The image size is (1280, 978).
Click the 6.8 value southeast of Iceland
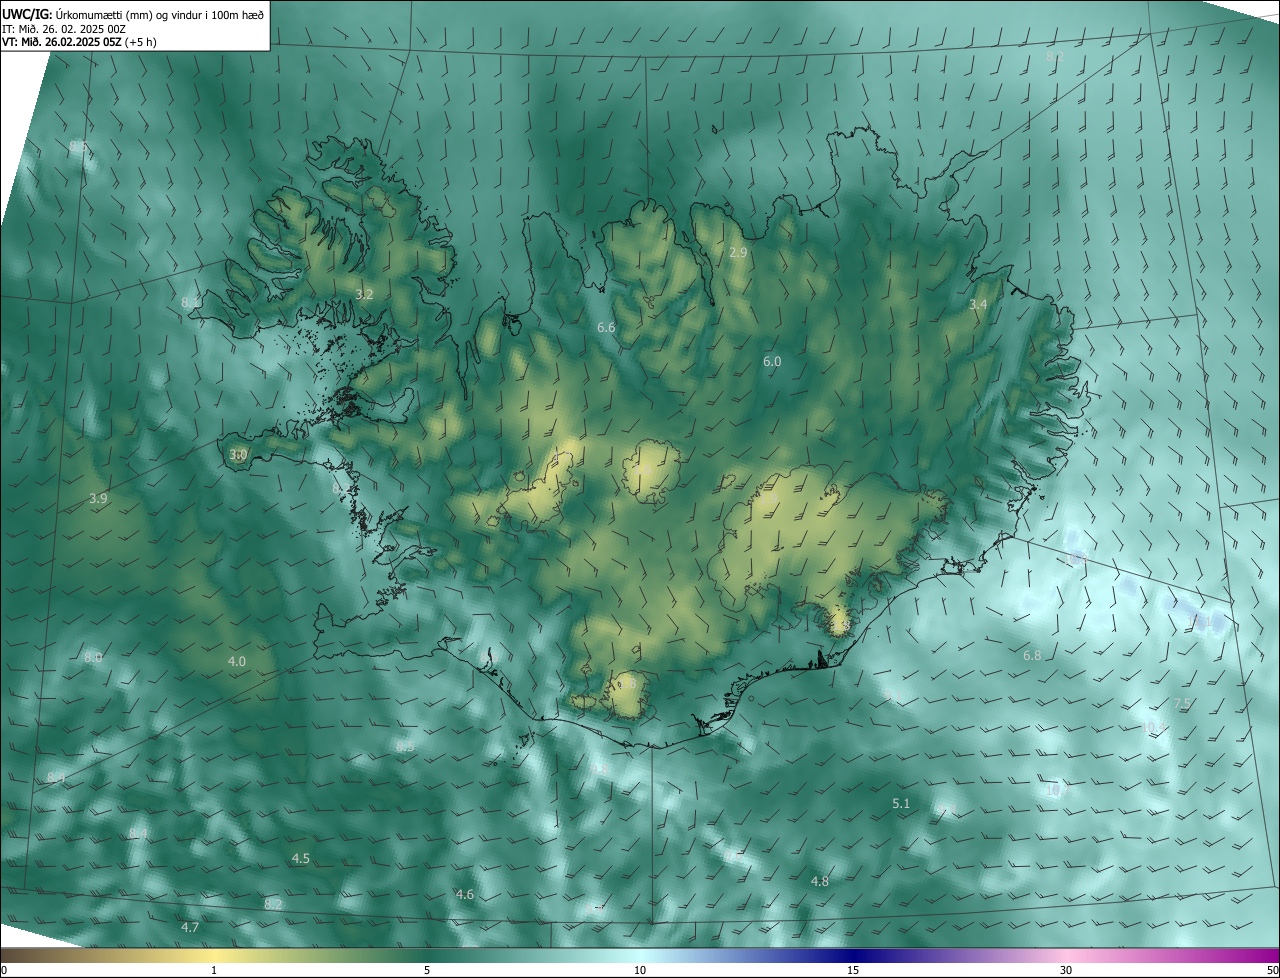[1032, 655]
